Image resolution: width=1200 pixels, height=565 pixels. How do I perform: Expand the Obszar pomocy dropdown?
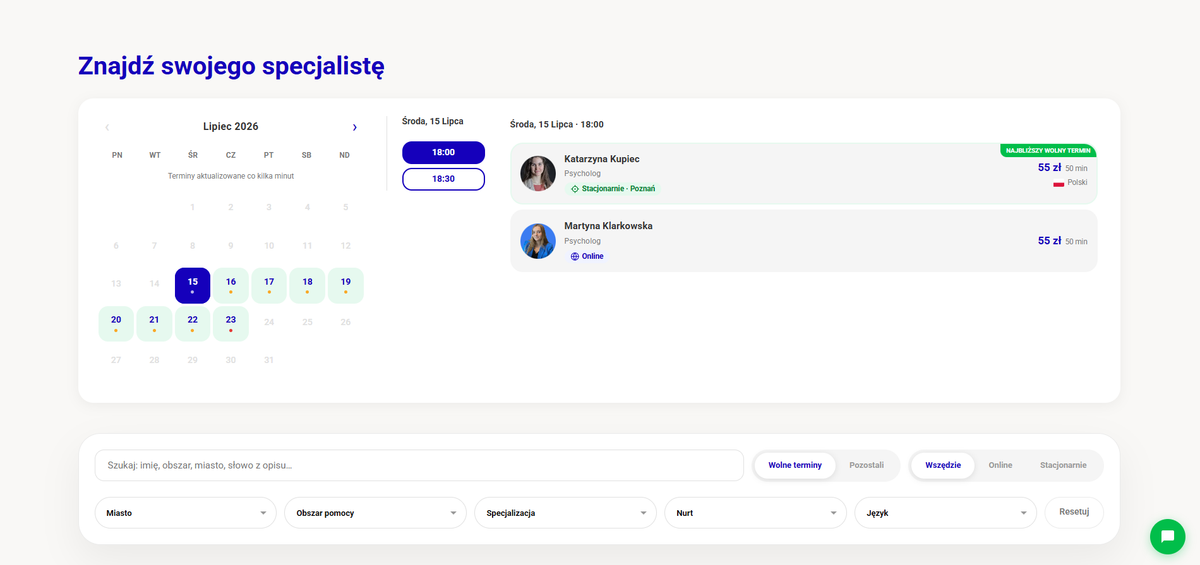coord(376,513)
